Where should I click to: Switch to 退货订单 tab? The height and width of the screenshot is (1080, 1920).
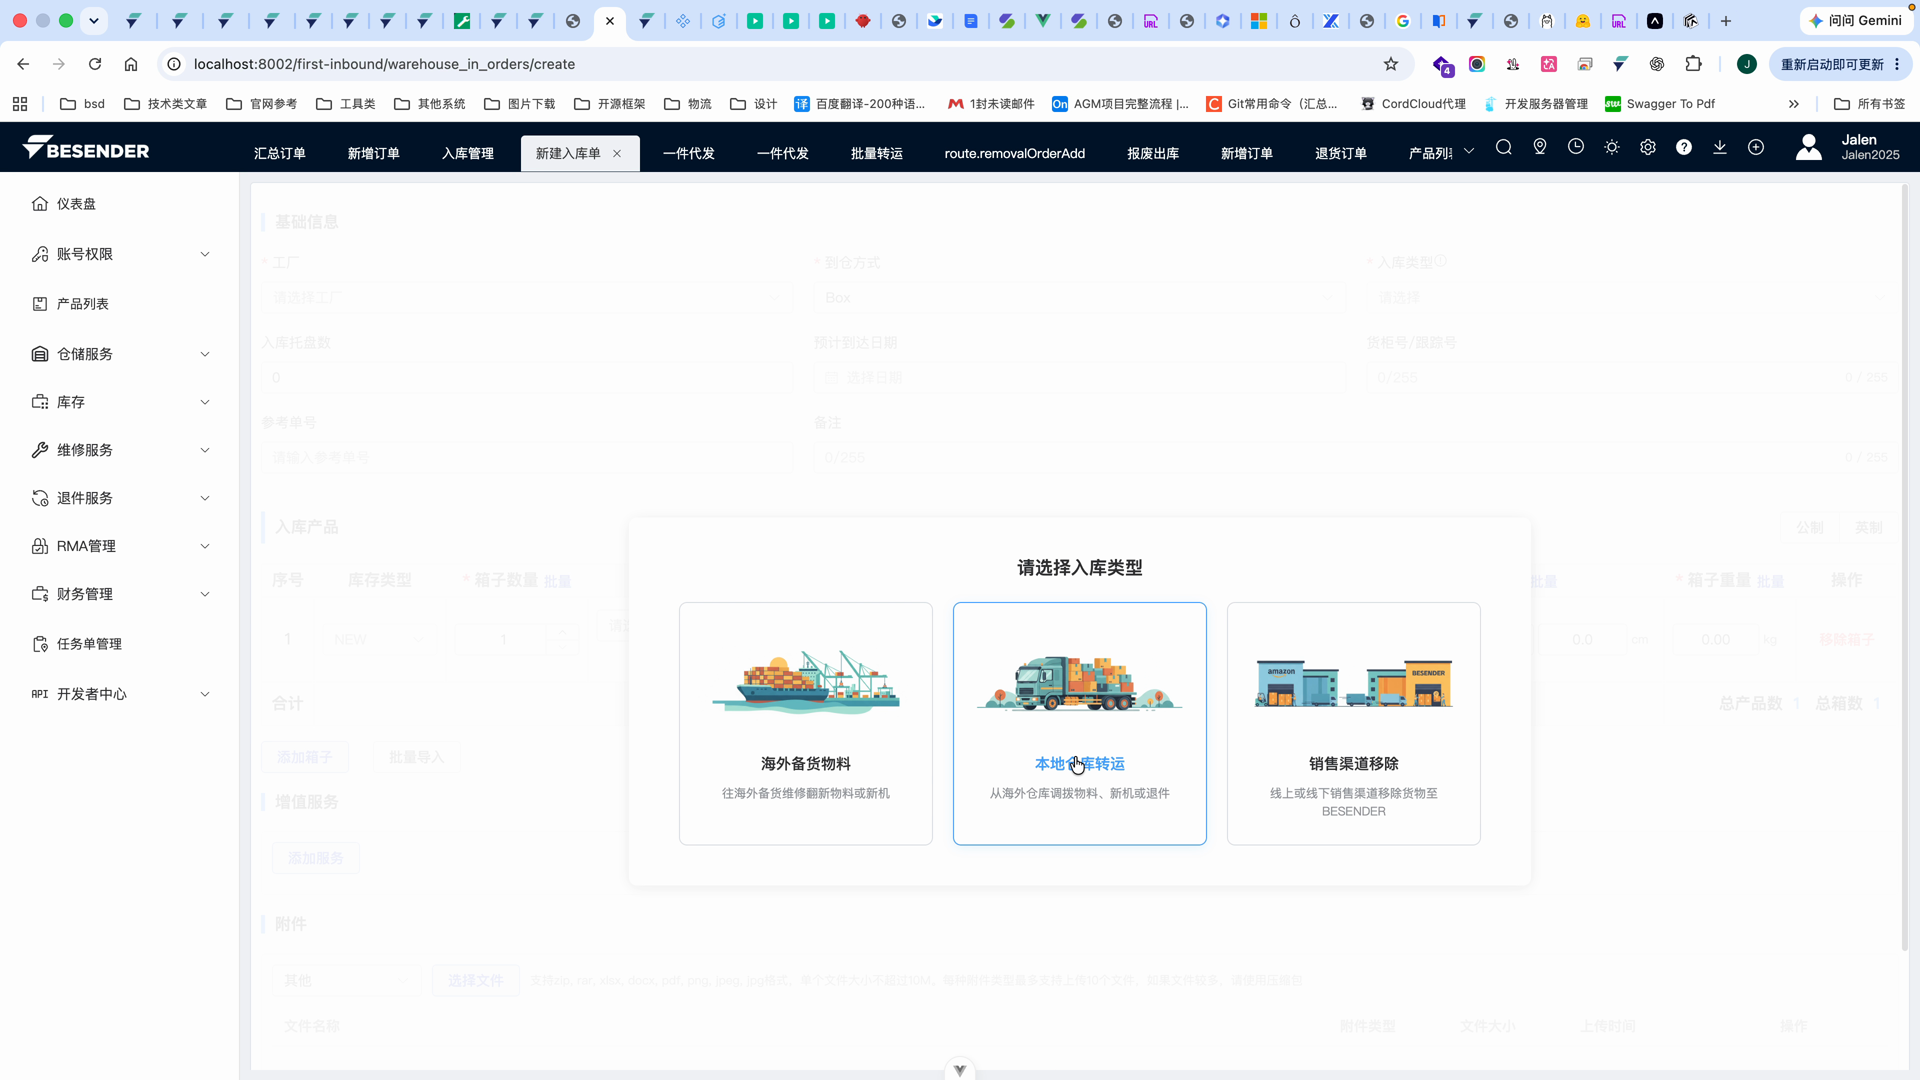1341,153
